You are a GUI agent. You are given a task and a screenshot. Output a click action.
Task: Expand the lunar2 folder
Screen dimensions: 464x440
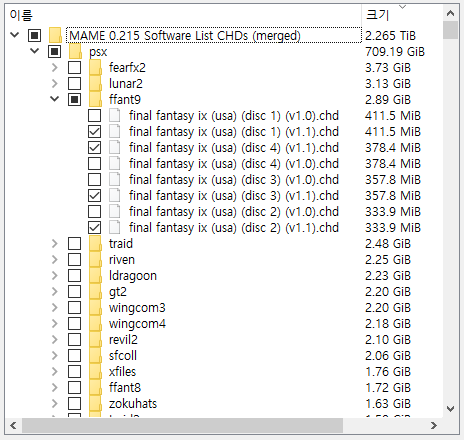point(55,83)
